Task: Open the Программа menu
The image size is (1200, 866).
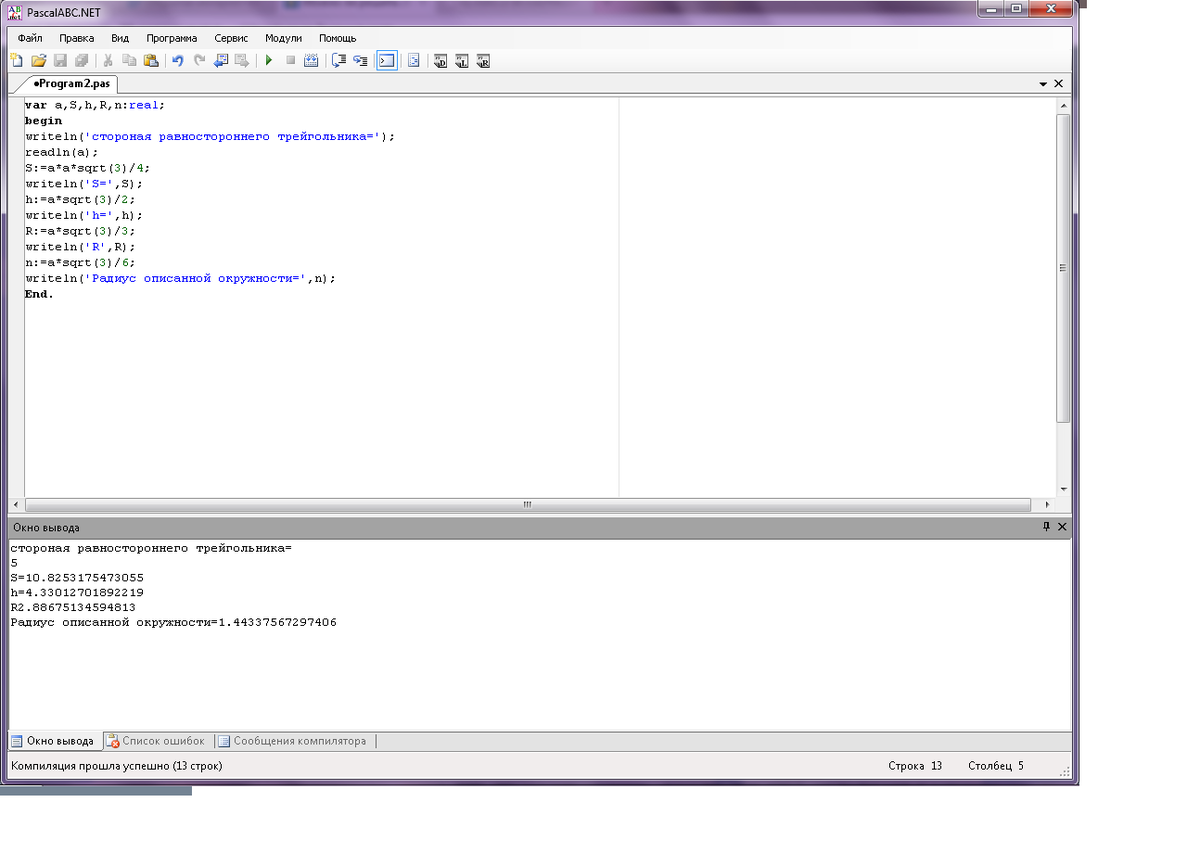Action: tap(172, 38)
